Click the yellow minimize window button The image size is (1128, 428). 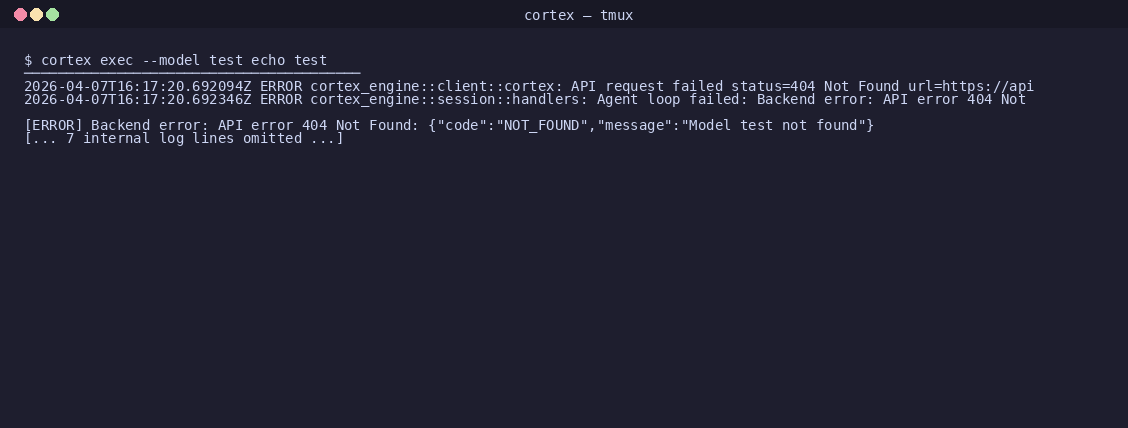(x=36, y=14)
